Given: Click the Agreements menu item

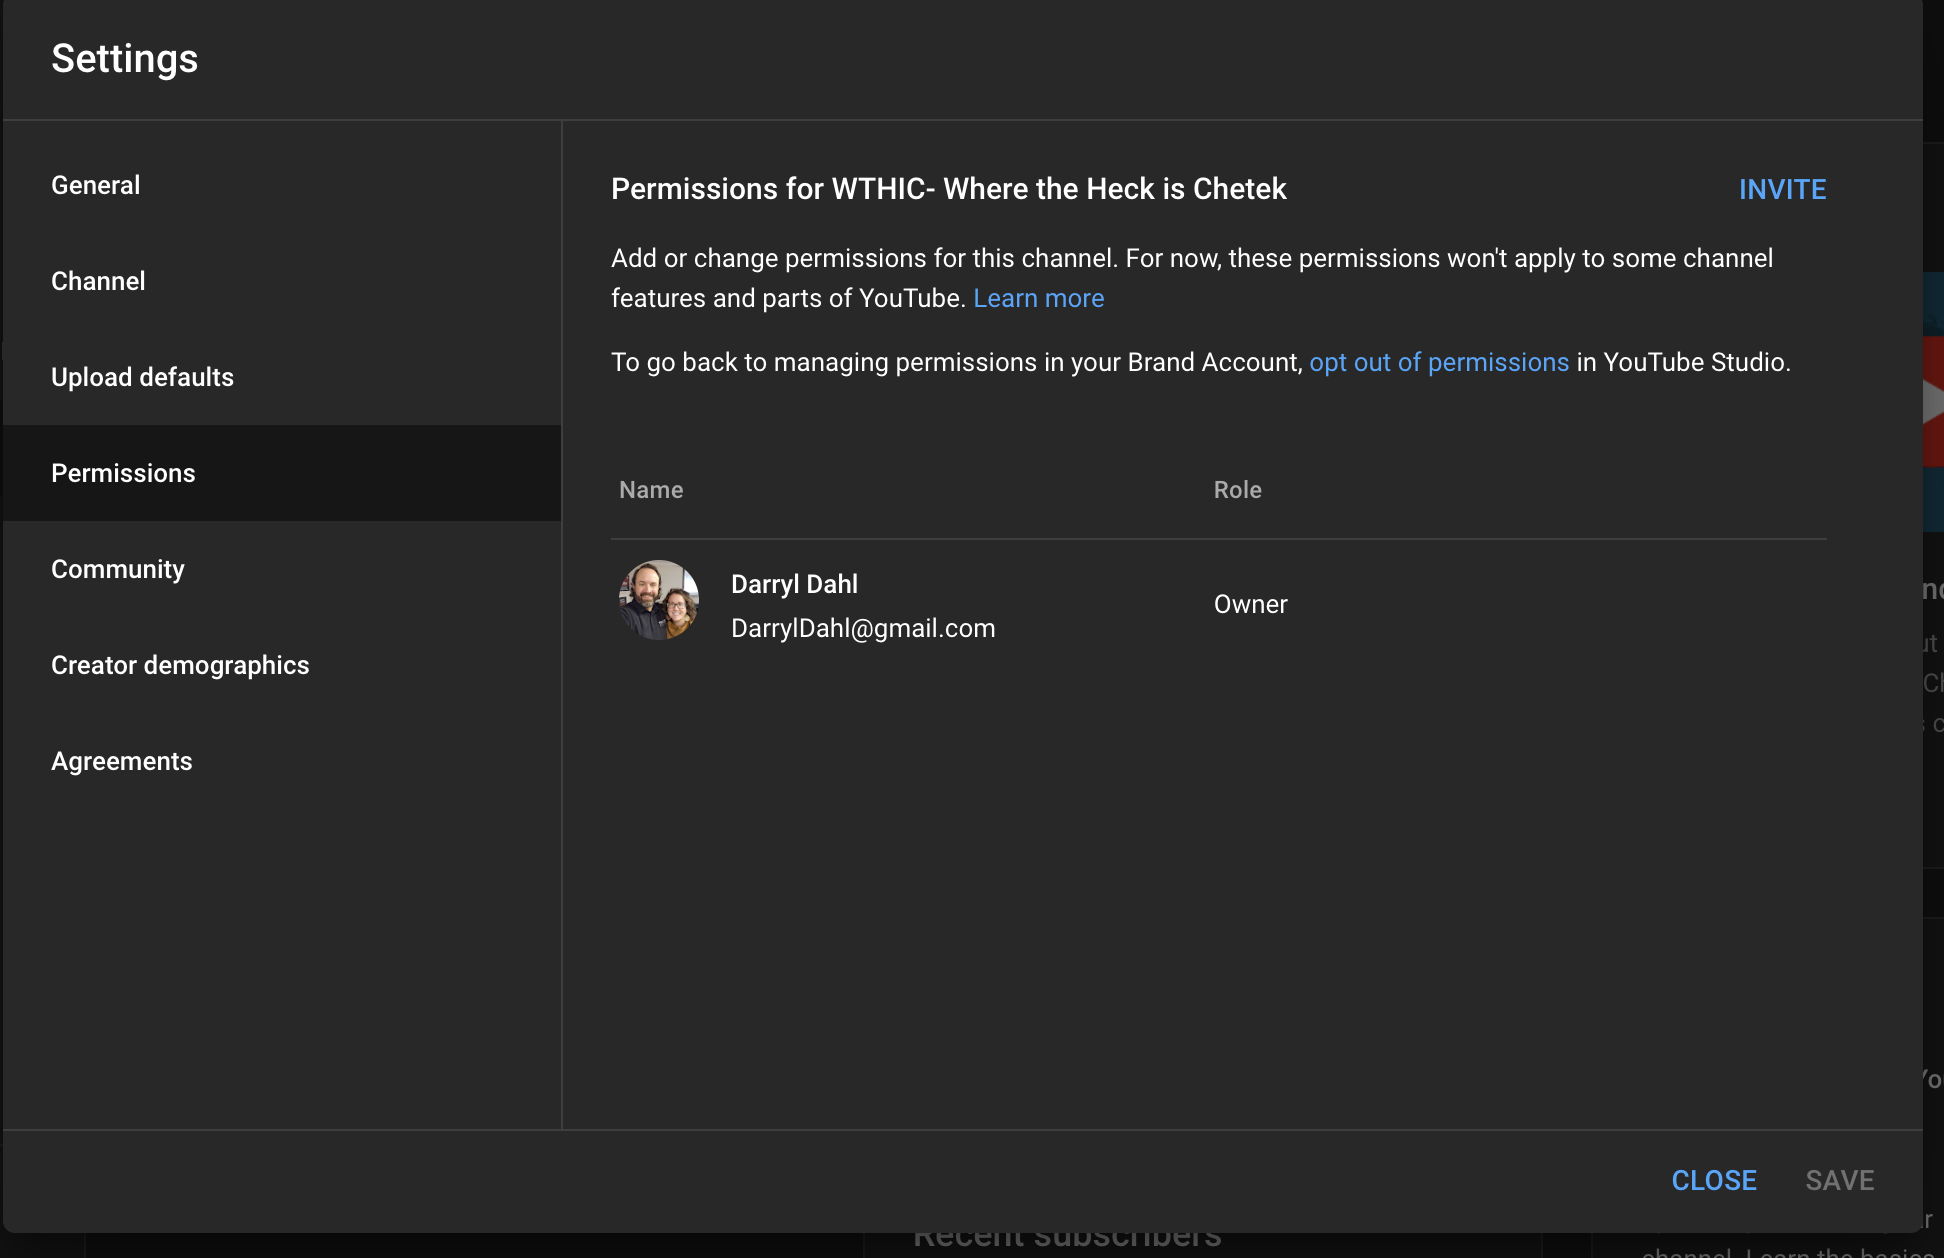Looking at the screenshot, I should tap(122, 761).
